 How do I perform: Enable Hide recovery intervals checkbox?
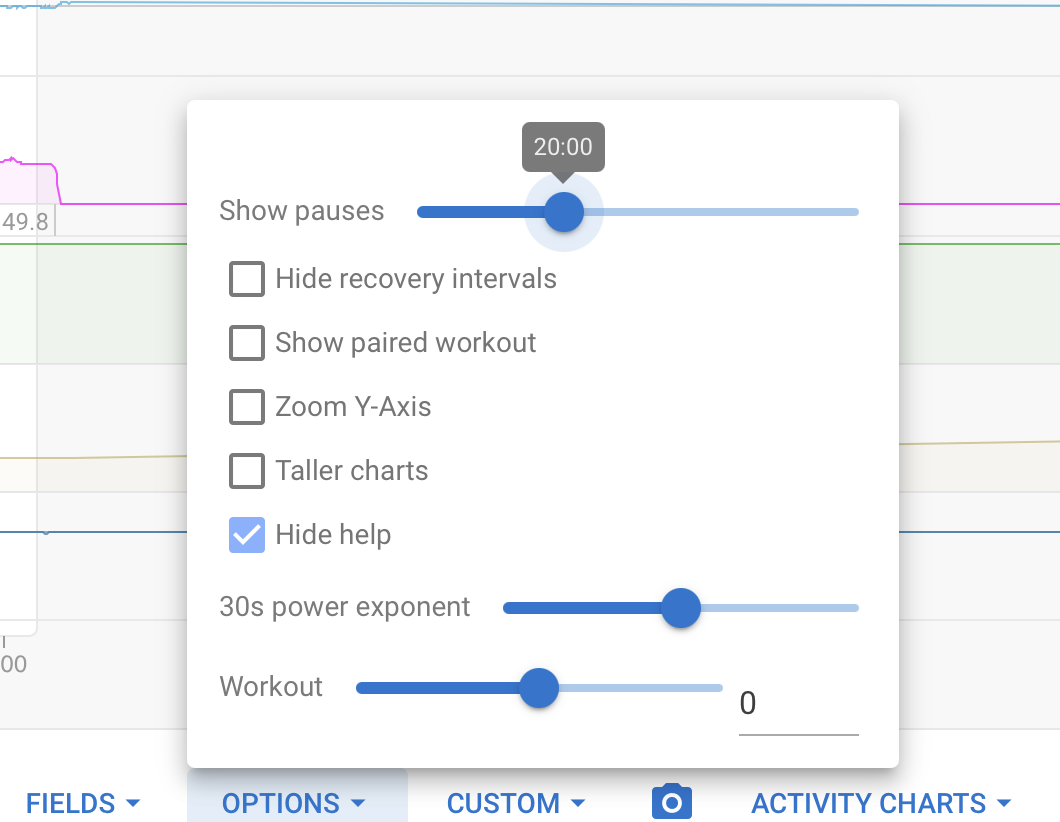point(247,279)
